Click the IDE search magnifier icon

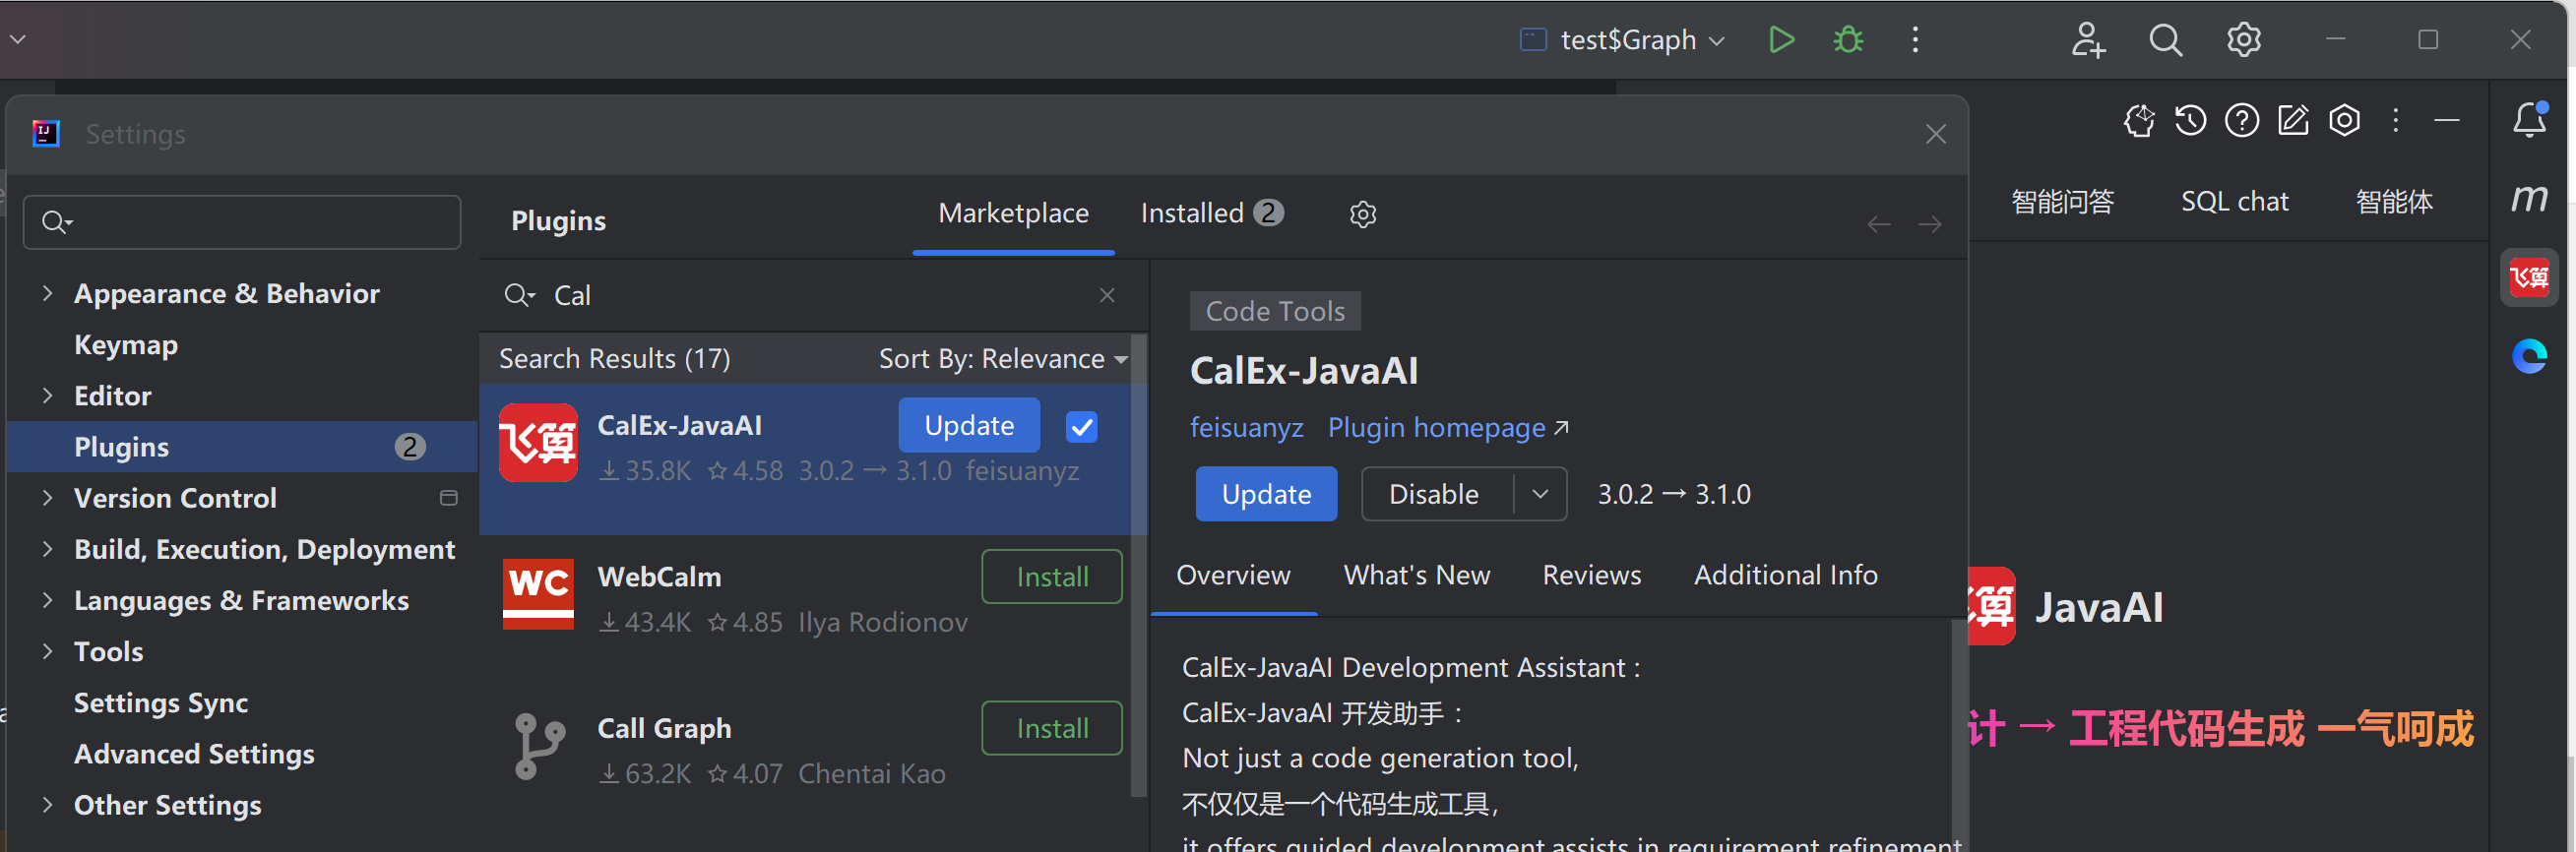tap(2165, 40)
